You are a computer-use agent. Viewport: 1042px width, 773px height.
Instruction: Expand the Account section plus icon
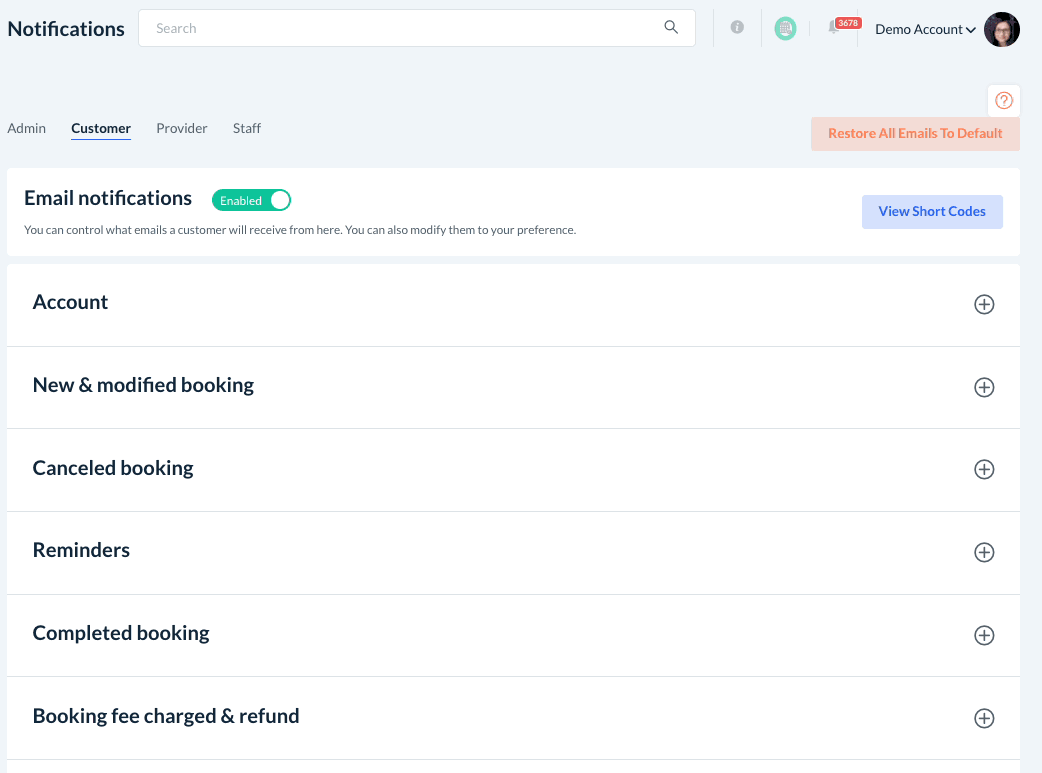coord(984,304)
